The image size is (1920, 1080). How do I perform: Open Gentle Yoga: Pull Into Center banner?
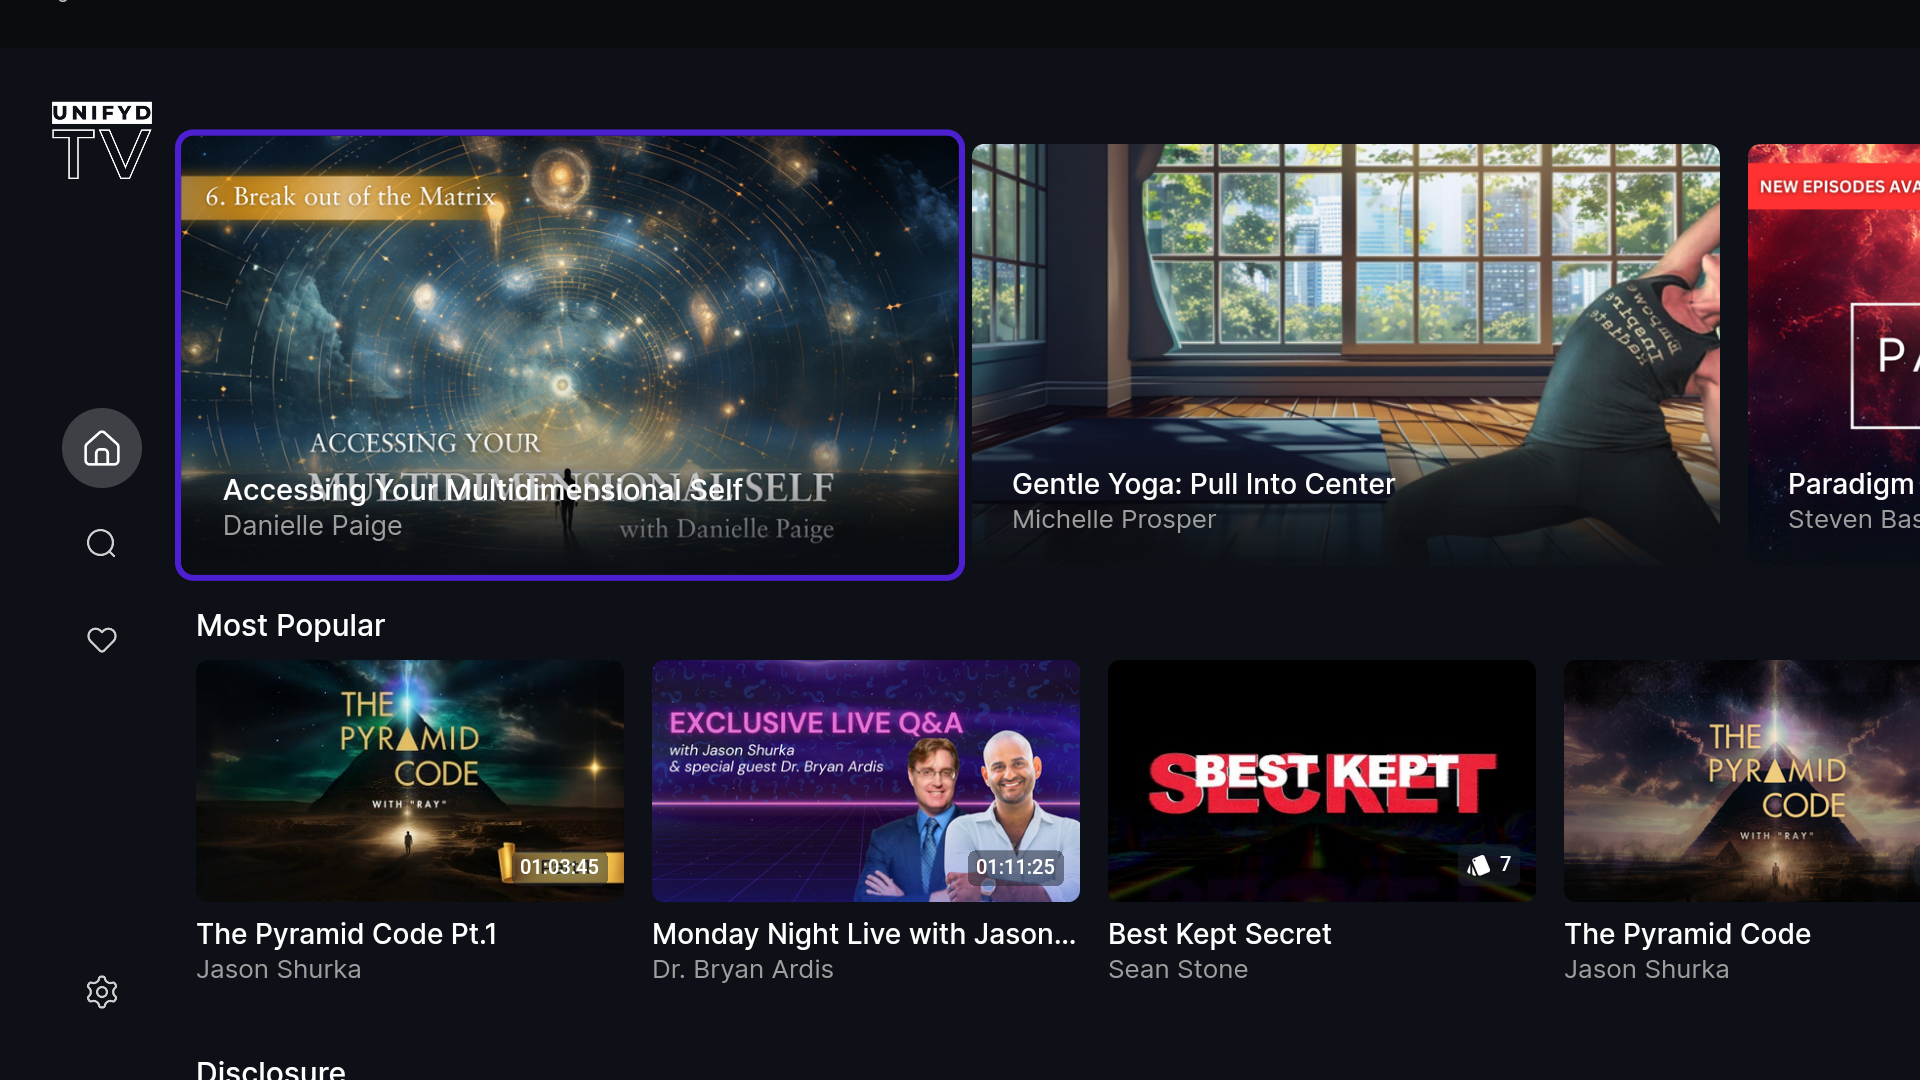(1346, 355)
